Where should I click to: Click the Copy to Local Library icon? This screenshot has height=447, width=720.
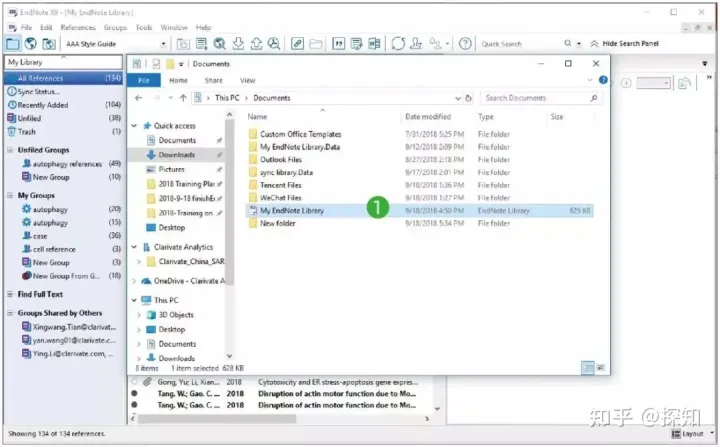click(x=183, y=44)
